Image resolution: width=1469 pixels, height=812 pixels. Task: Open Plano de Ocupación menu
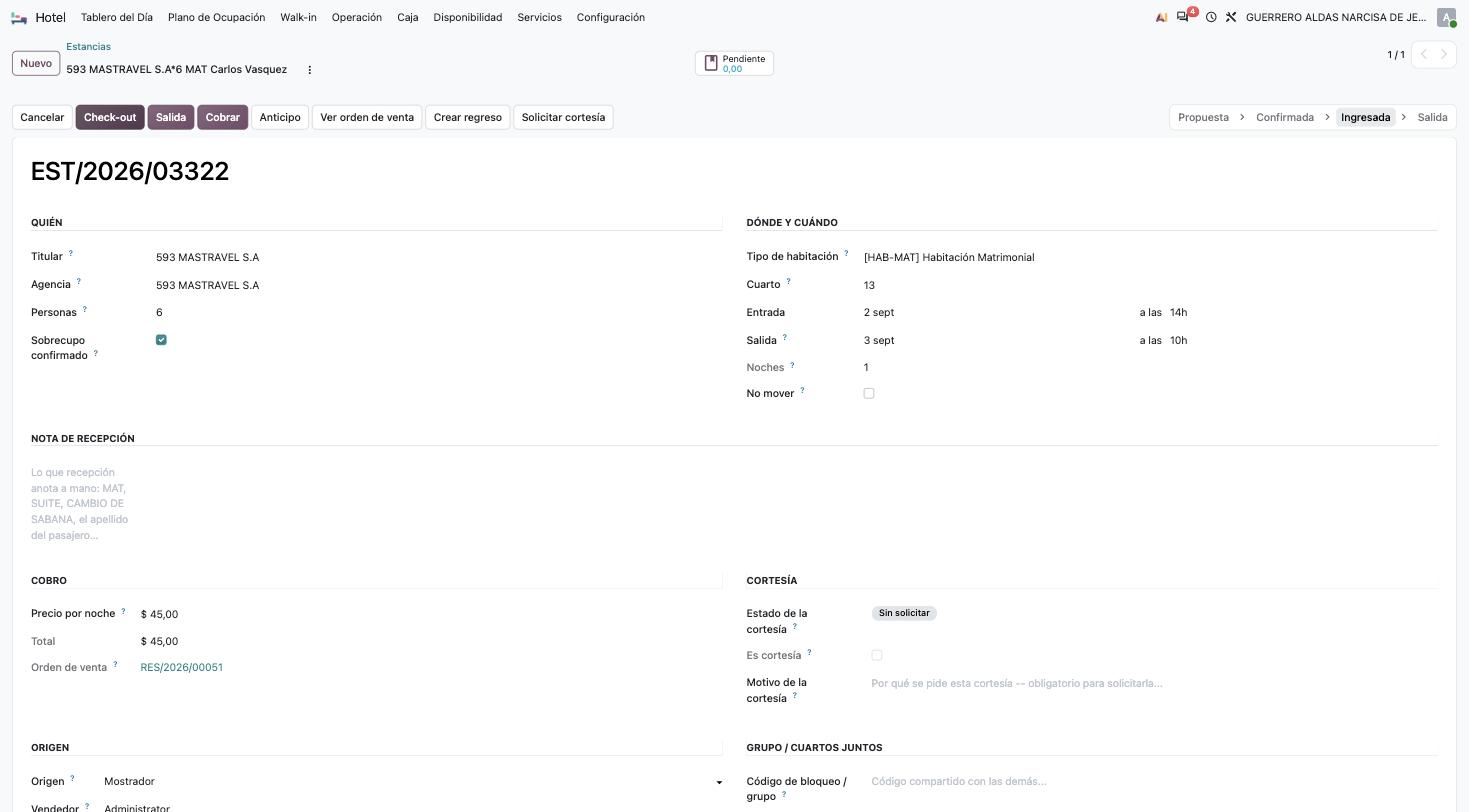(x=216, y=17)
